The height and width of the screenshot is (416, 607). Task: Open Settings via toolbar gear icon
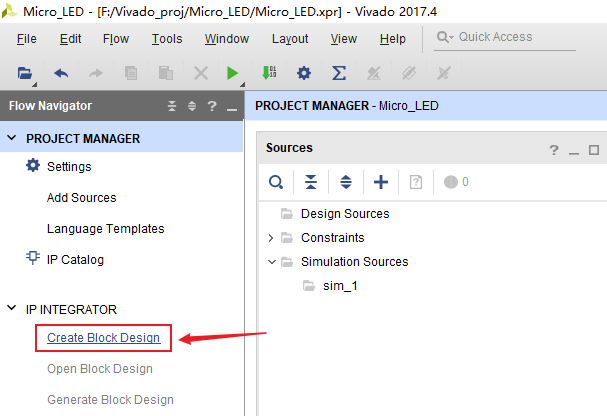[x=304, y=73]
